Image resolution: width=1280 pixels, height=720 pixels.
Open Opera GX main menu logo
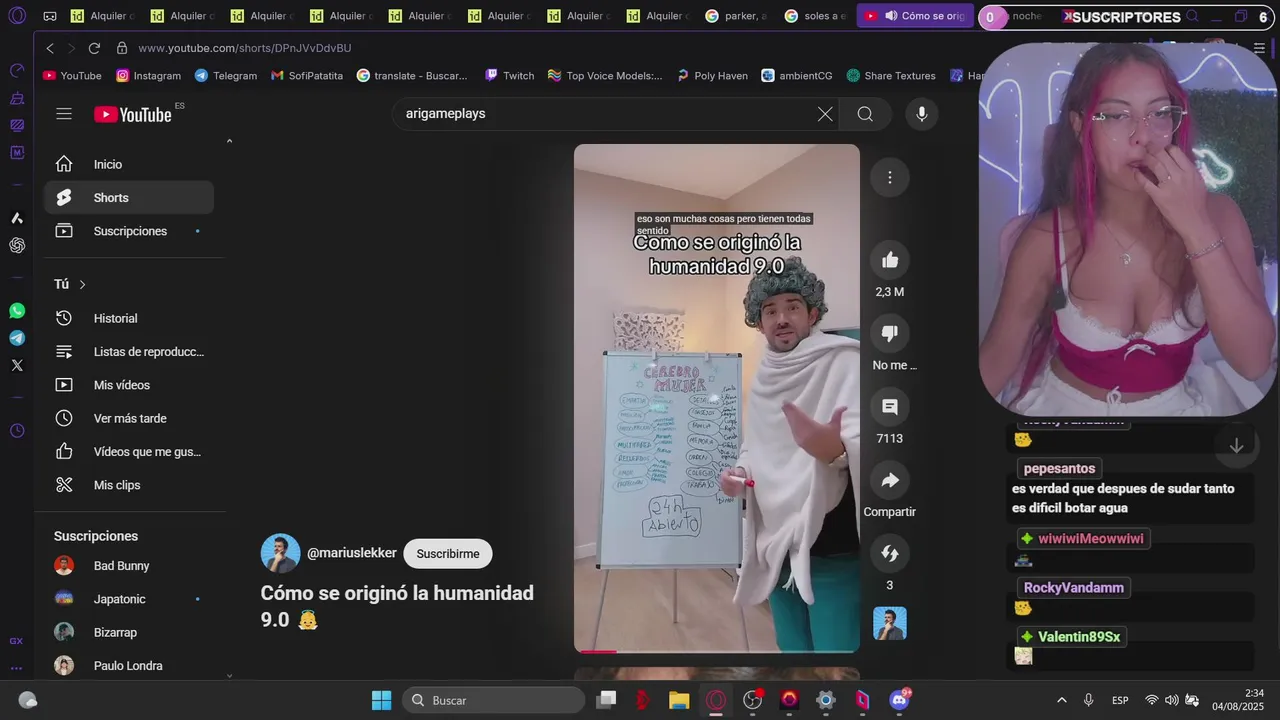coord(17,16)
